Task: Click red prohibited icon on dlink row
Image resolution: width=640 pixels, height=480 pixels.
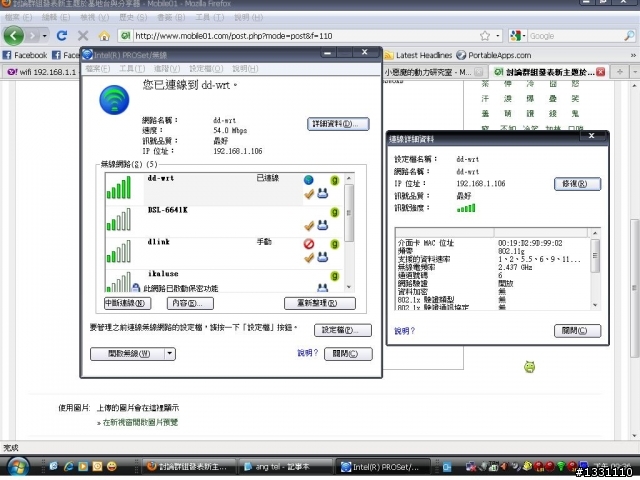Action: pyautogui.click(x=309, y=244)
